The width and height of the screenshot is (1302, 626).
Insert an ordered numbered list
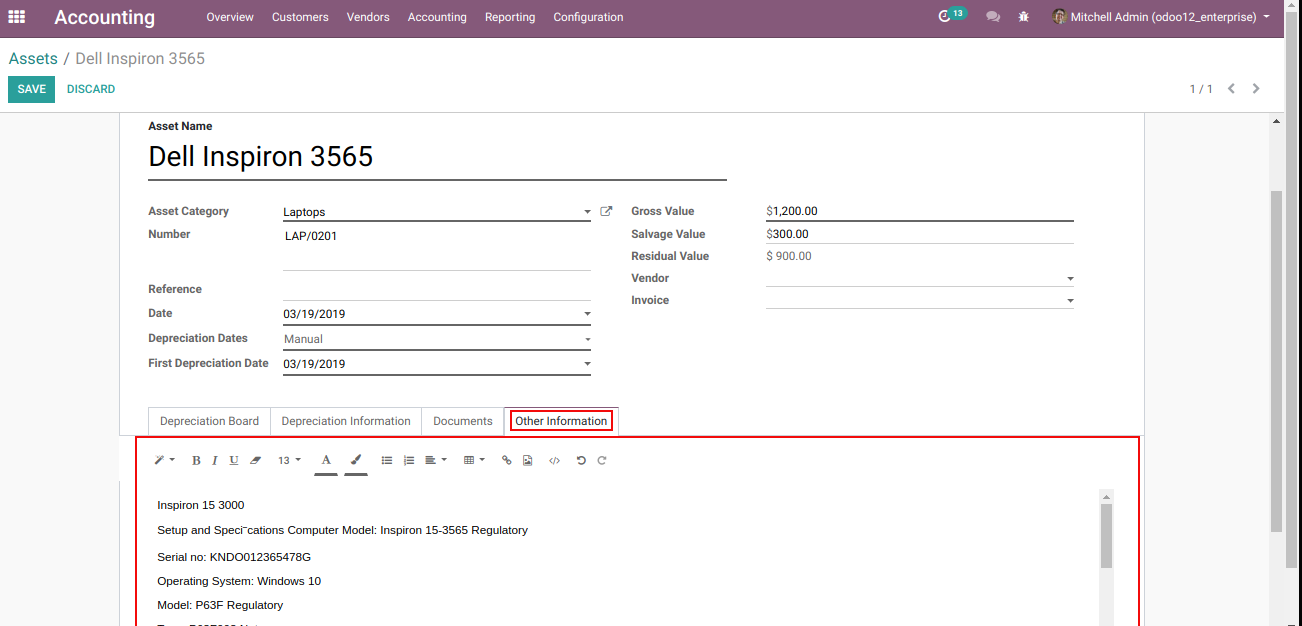[x=408, y=460]
